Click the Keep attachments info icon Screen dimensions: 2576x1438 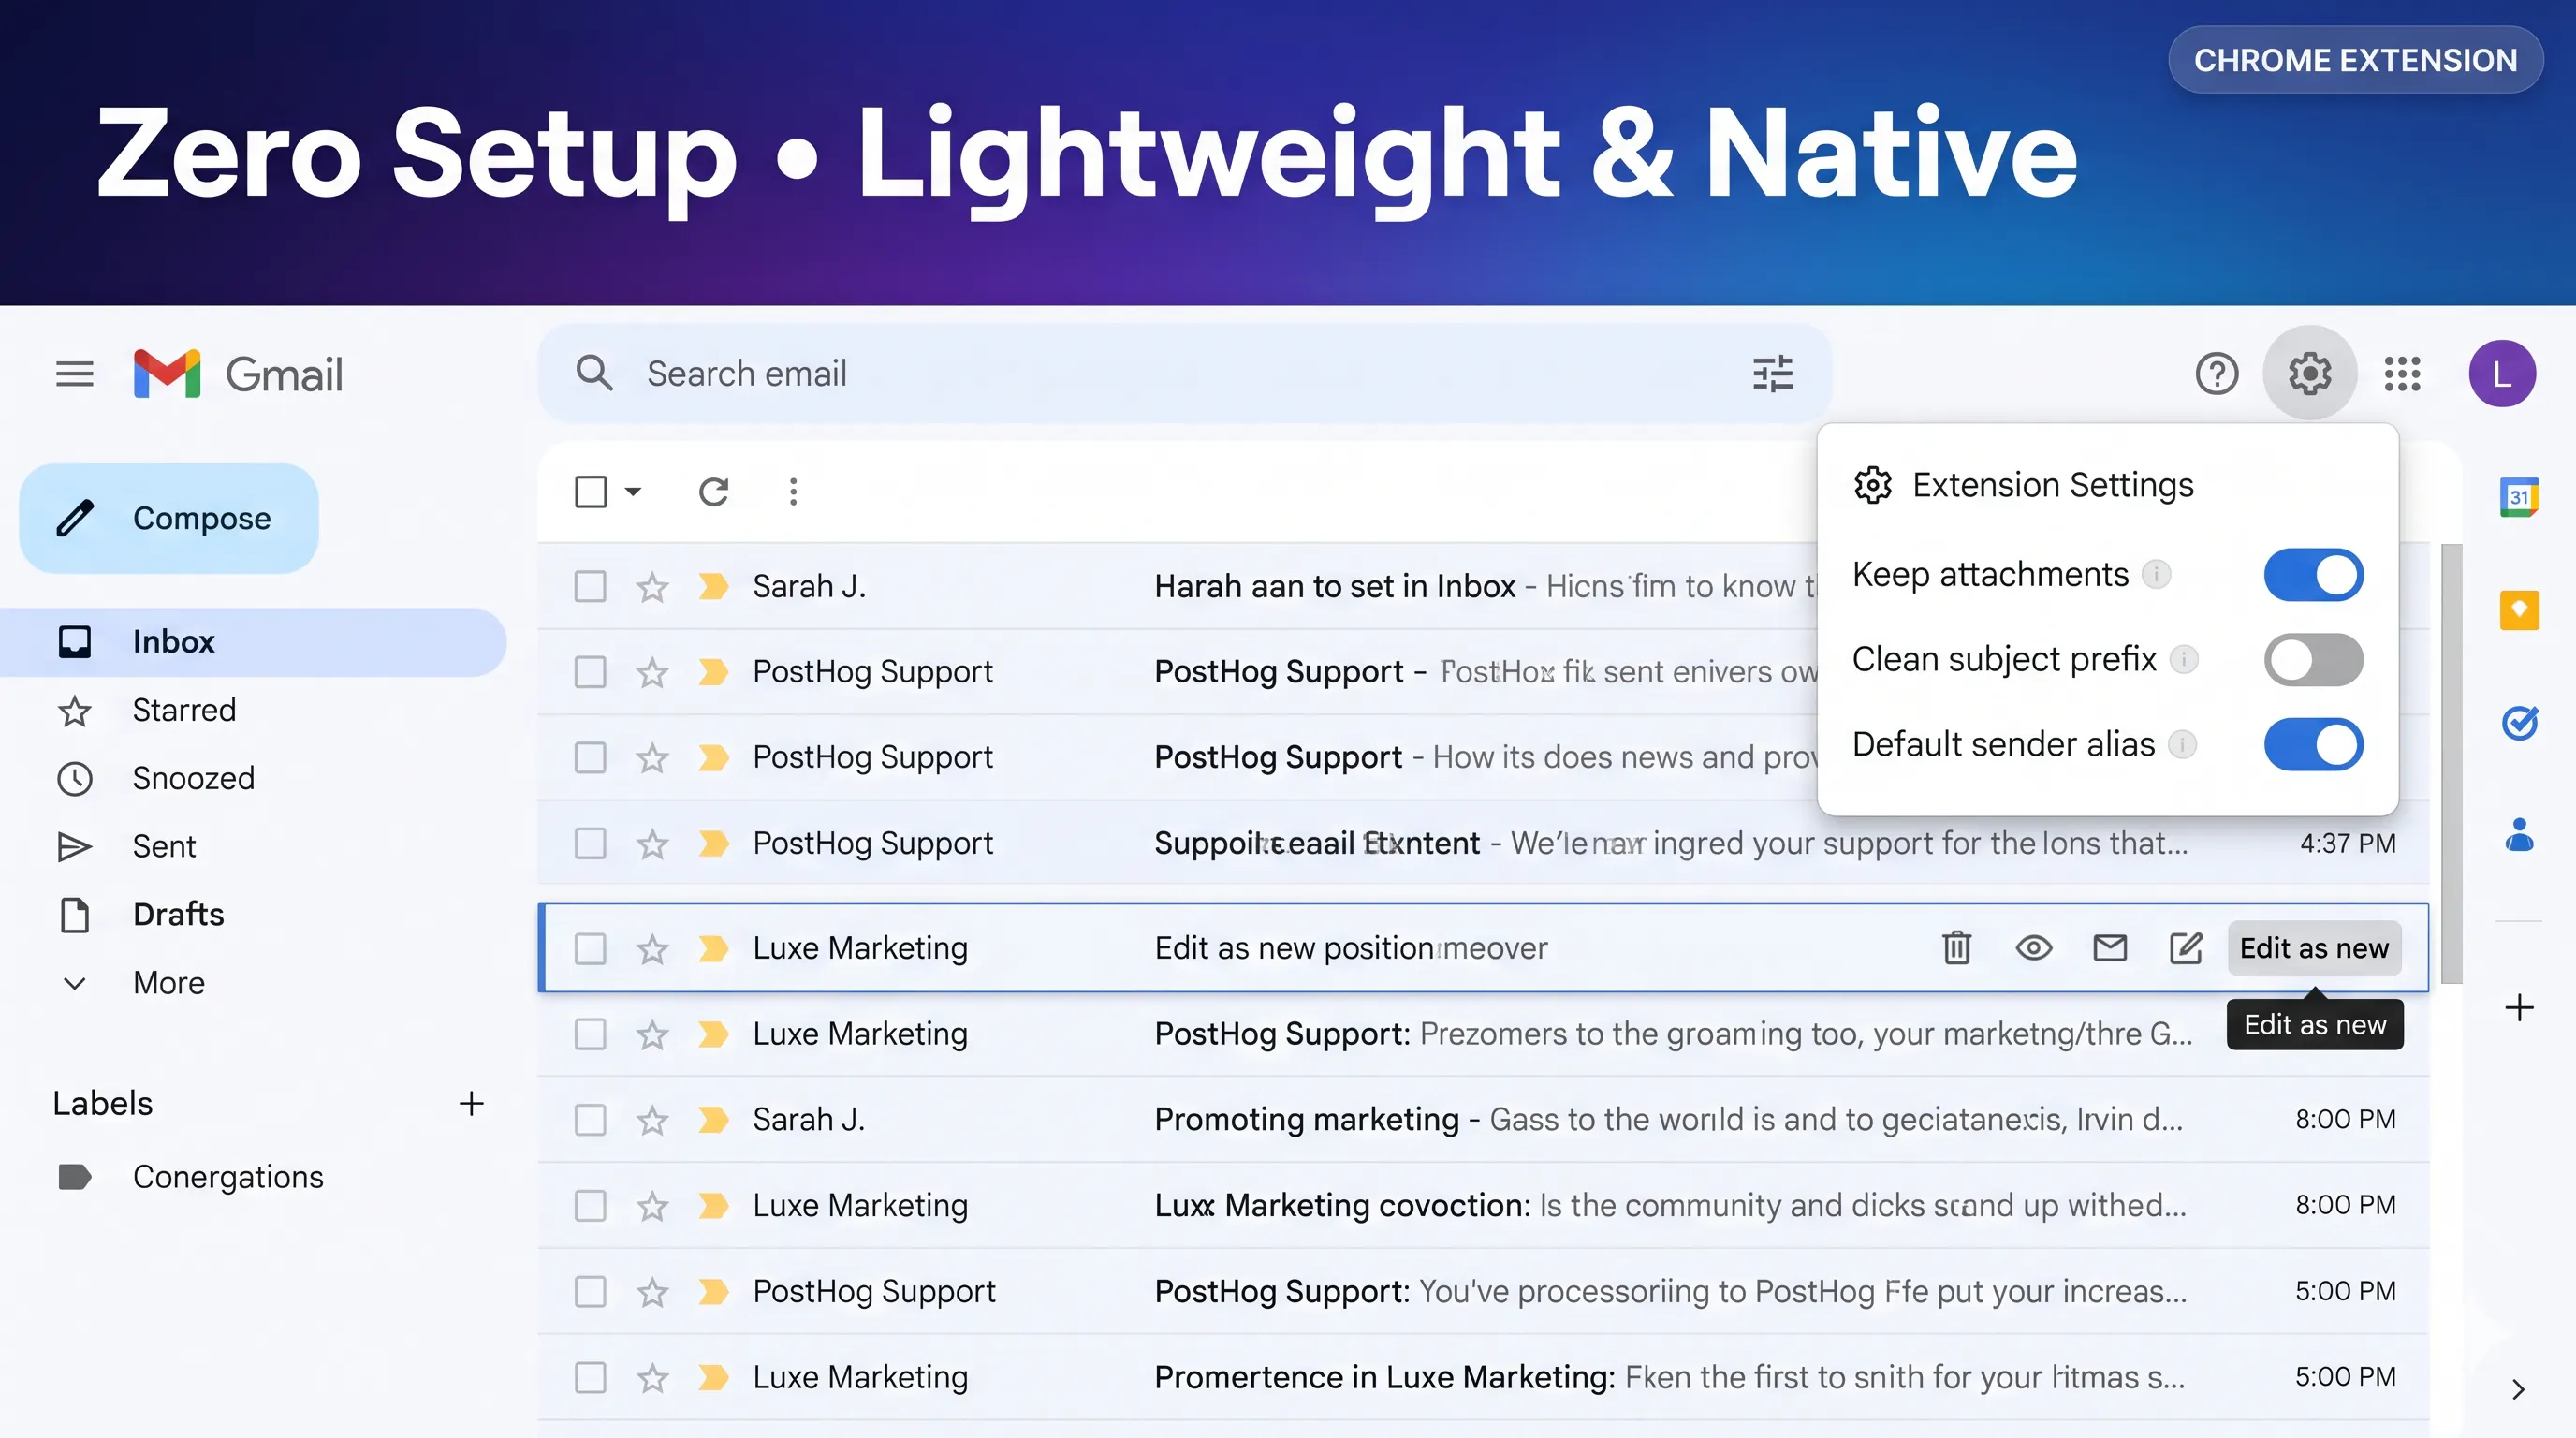2155,575
